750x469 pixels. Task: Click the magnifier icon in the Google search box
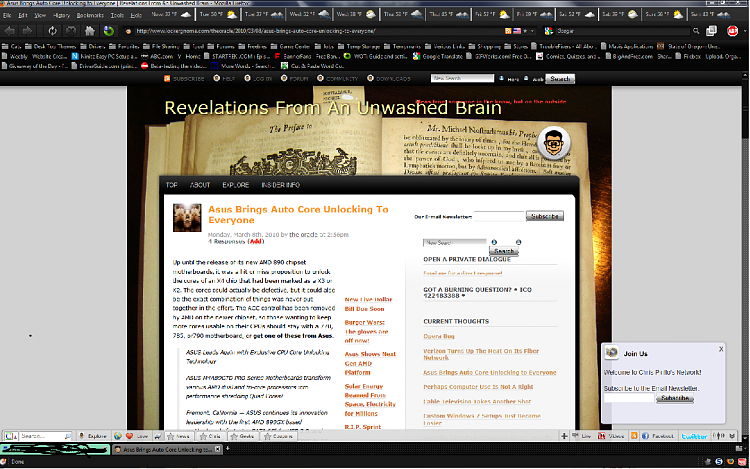[x=696, y=31]
